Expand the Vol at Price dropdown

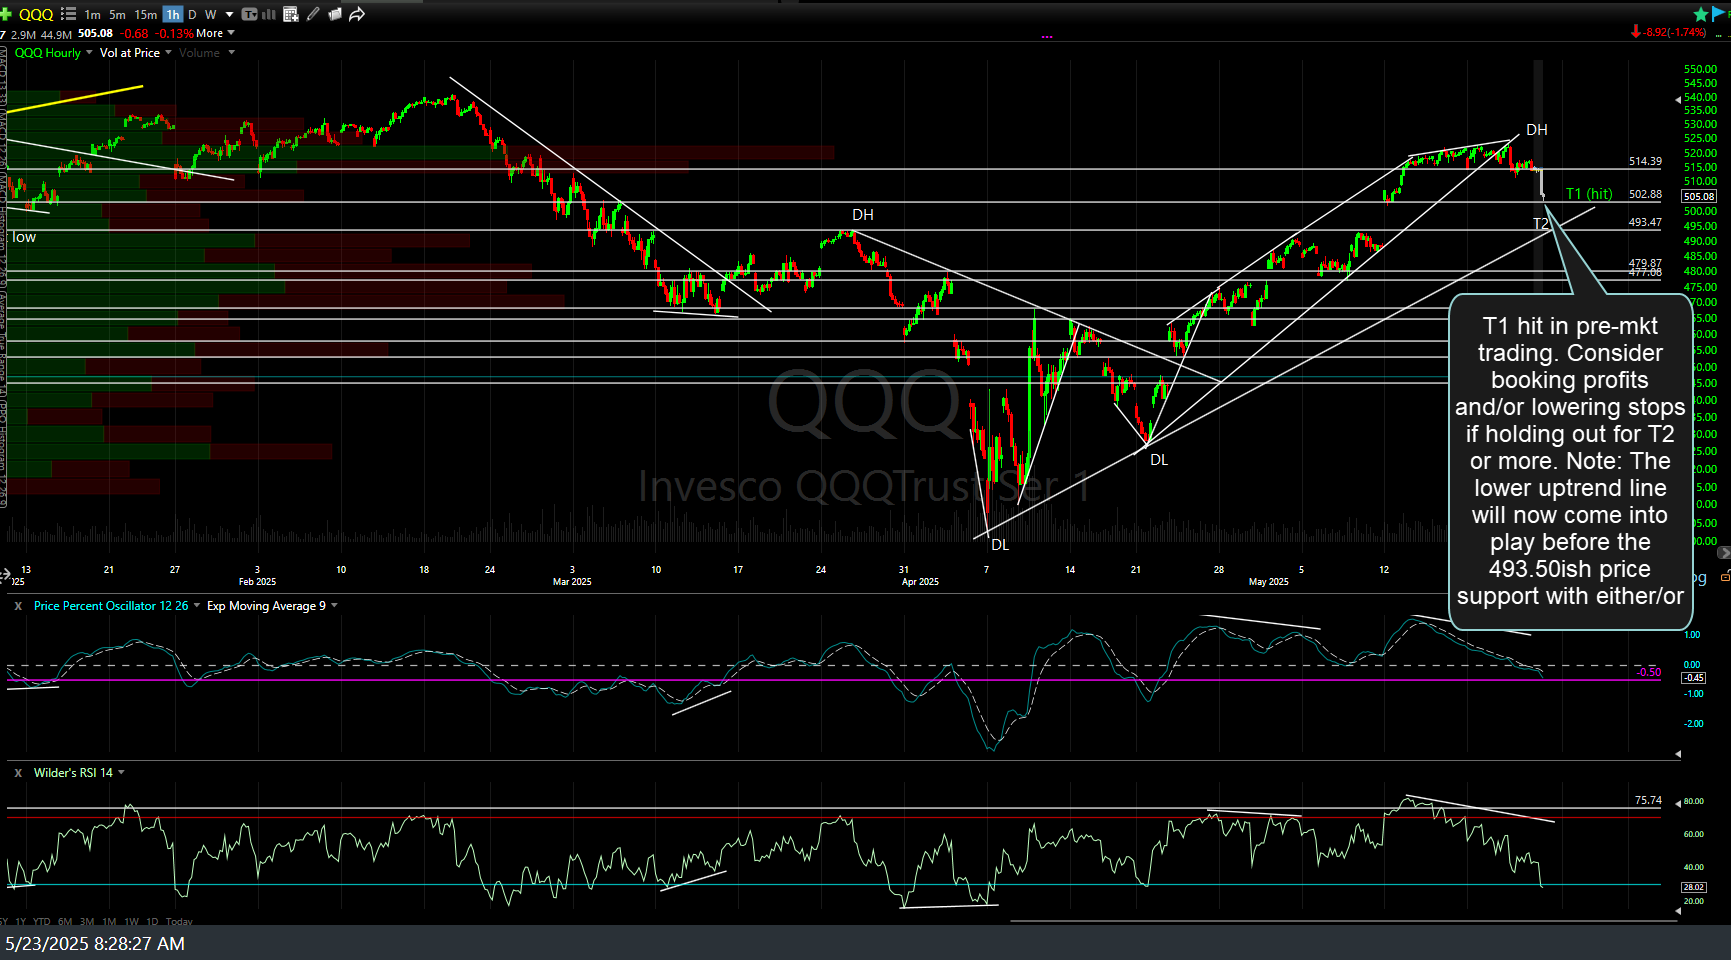click(x=134, y=52)
